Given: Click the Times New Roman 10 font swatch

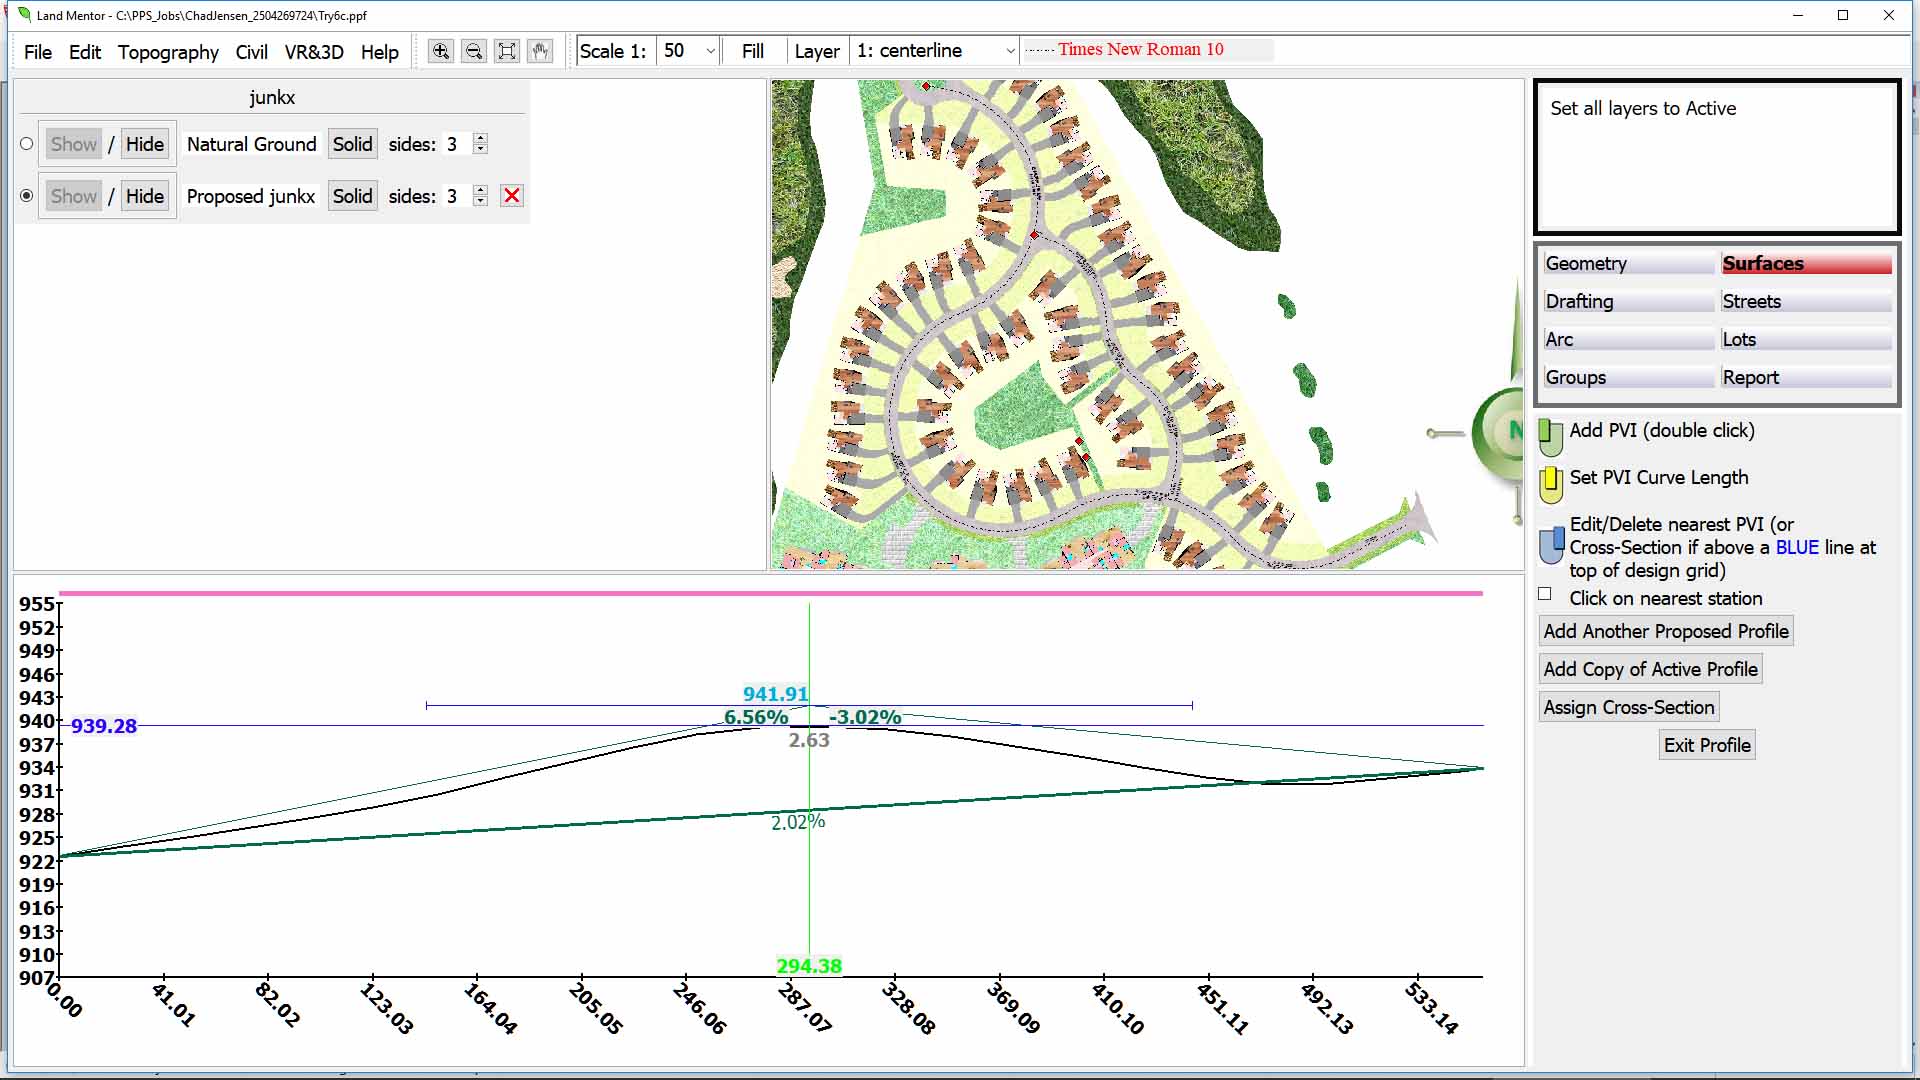Looking at the screenshot, I should click(1140, 50).
